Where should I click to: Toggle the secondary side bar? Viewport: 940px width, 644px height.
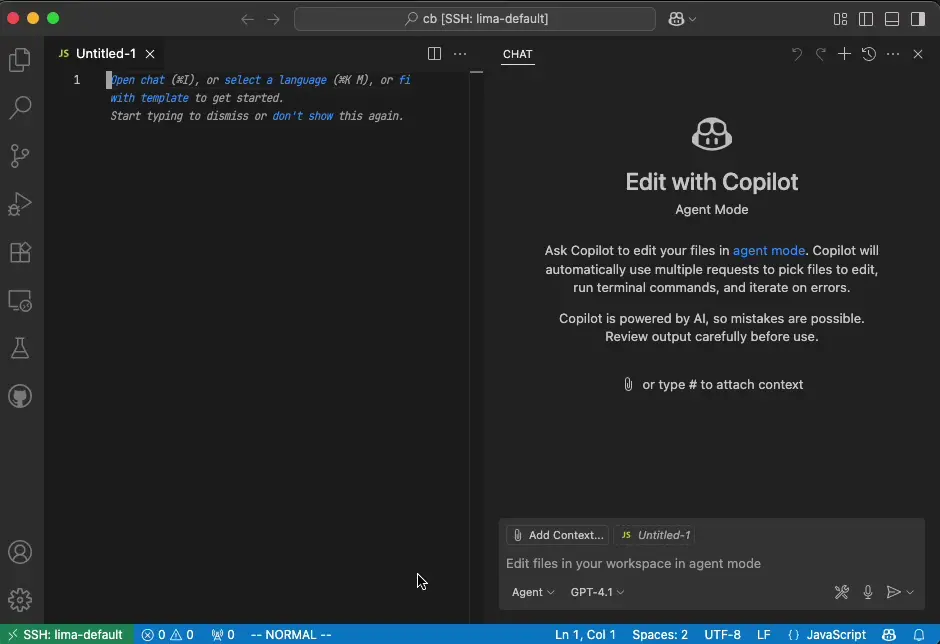[918, 19]
